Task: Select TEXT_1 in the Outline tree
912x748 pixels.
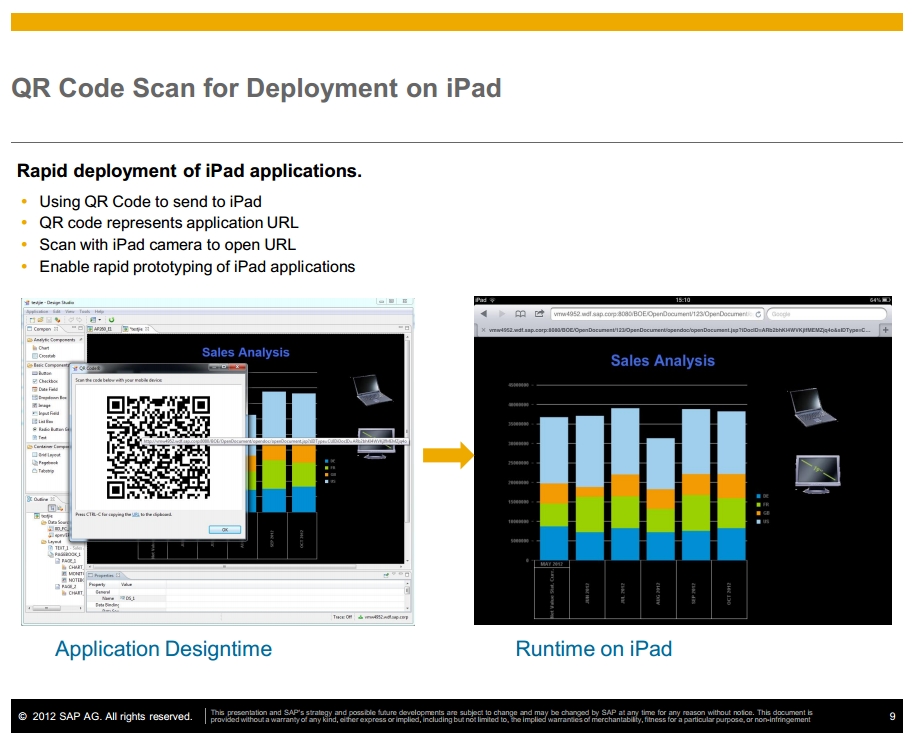Action: (x=65, y=548)
